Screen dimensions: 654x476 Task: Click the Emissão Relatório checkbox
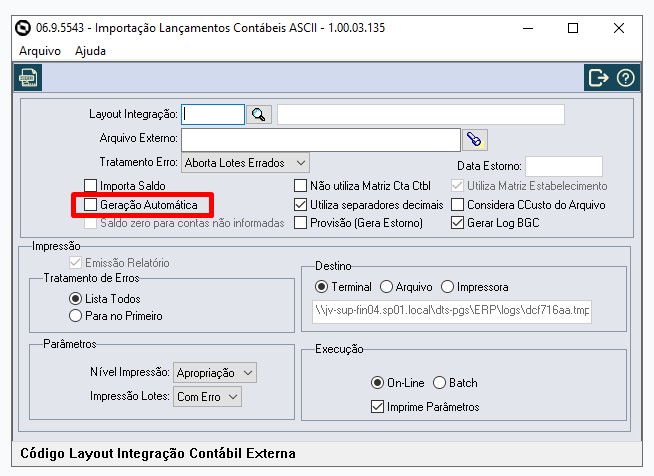tap(75, 263)
